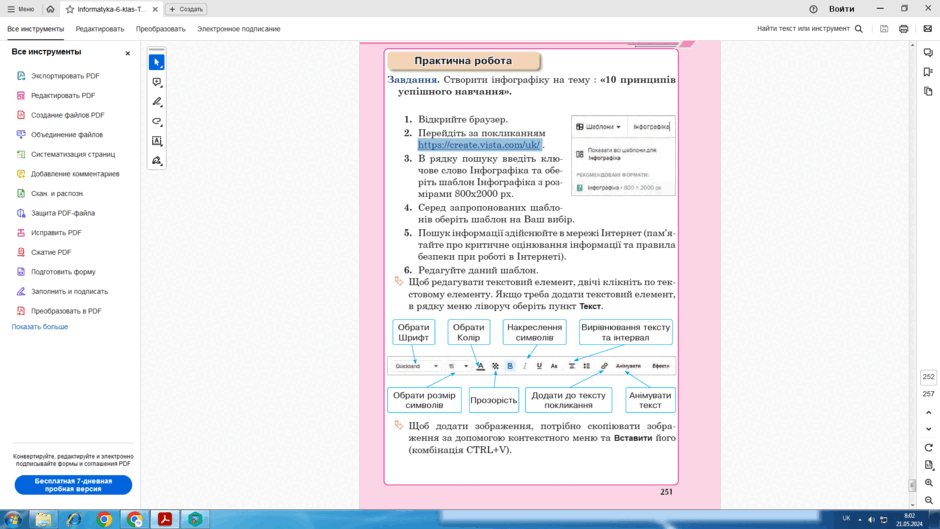940x529 pixels.
Task: Click Бесплатная 7-дневная пробная версия button
Action: [x=73, y=485]
